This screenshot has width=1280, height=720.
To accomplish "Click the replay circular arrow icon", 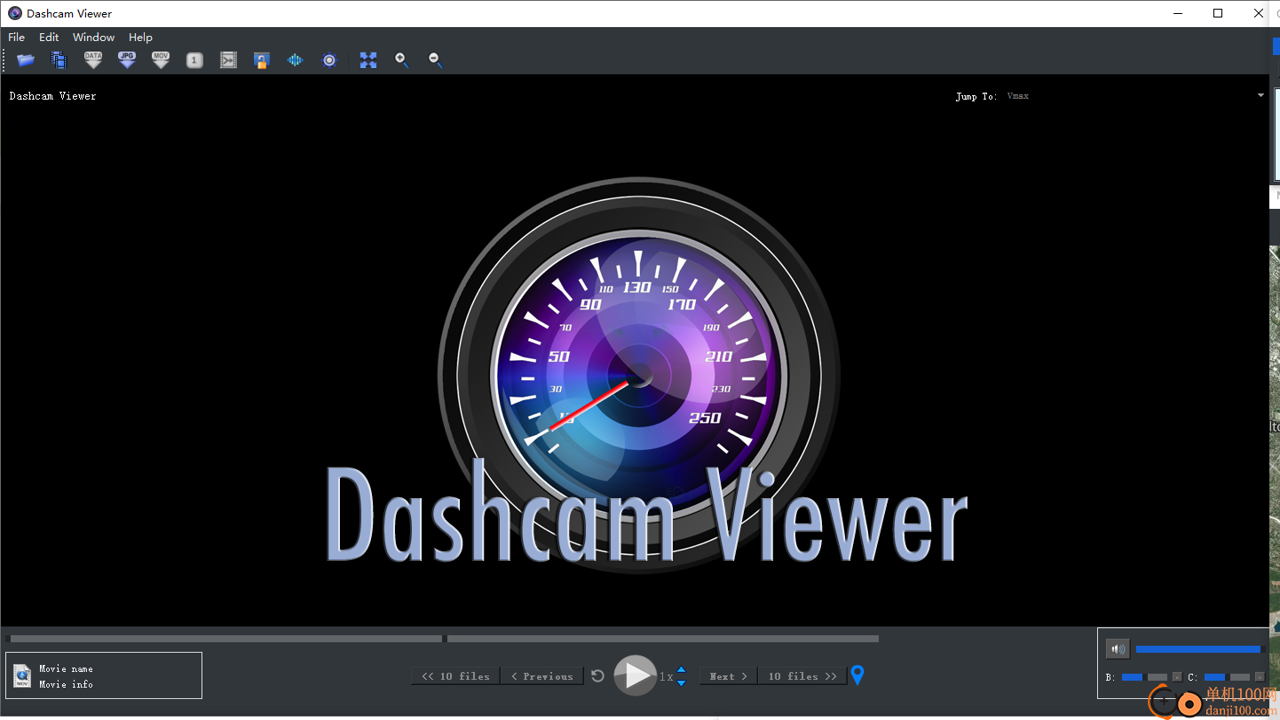I will pyautogui.click(x=598, y=676).
